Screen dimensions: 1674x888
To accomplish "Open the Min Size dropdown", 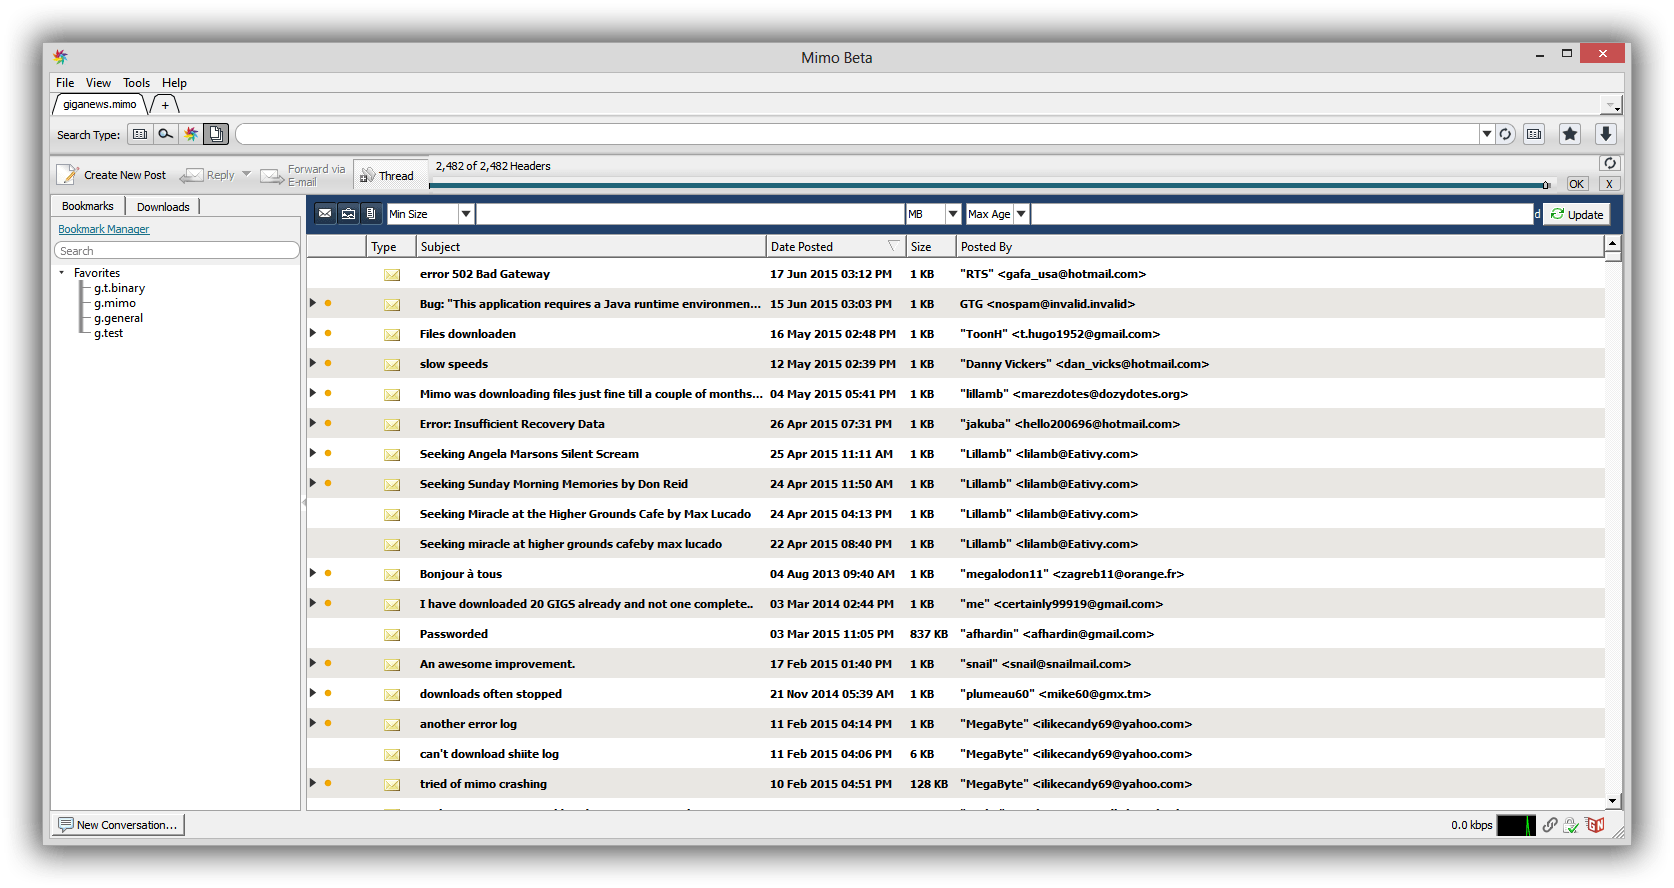I will coord(466,214).
